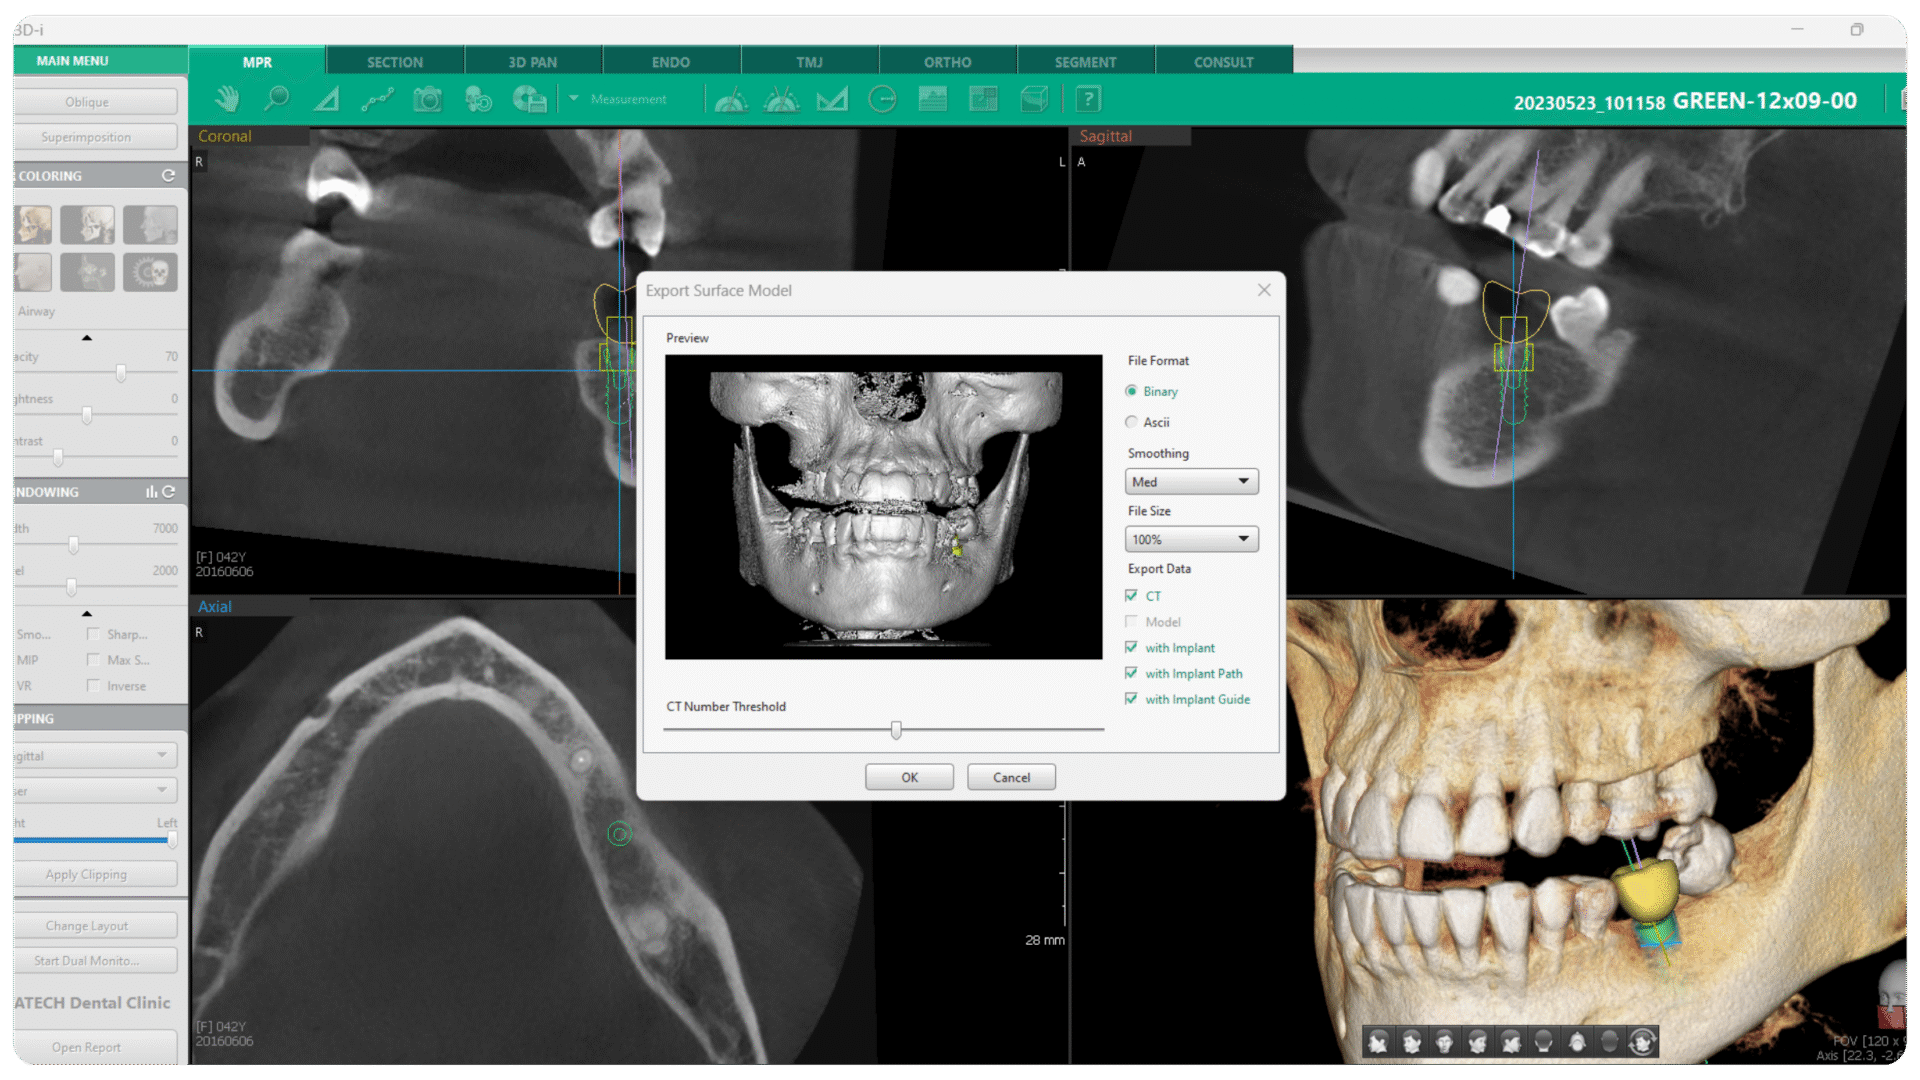Toggle the with Implant checkbox

[1131, 647]
